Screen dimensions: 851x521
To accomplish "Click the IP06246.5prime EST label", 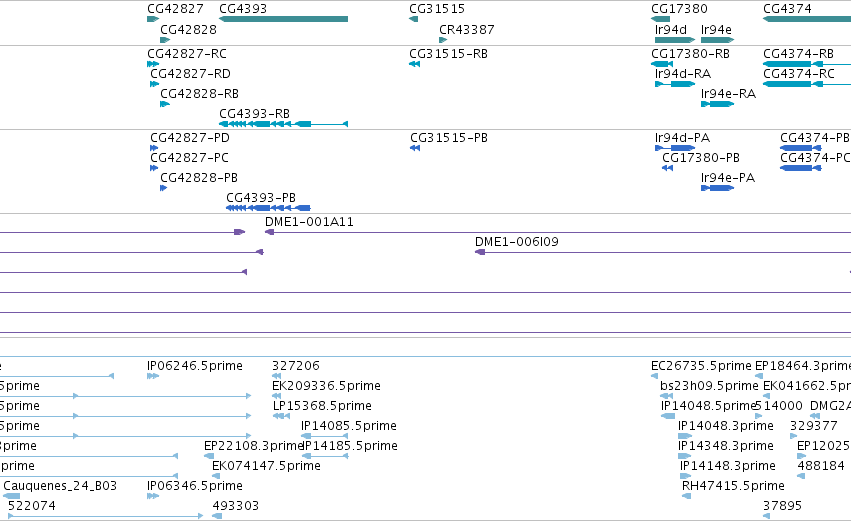I will pyautogui.click(x=195, y=366).
